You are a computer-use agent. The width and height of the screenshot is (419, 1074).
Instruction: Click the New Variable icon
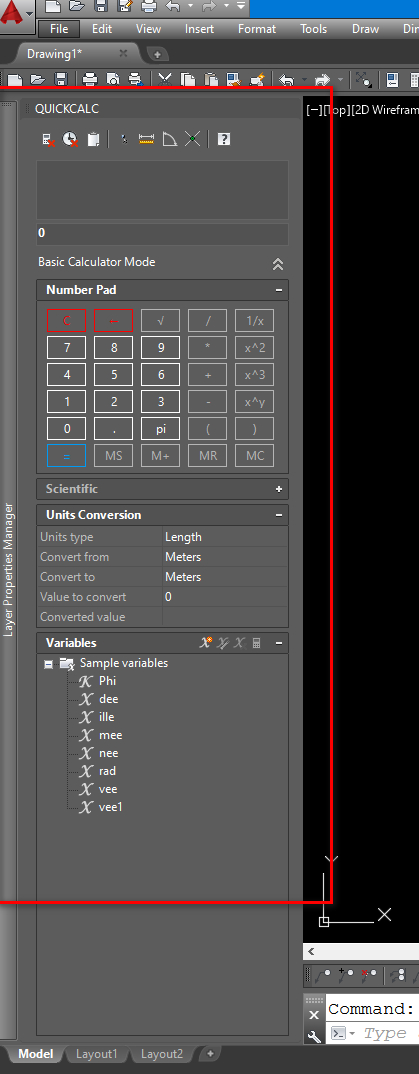pyautogui.click(x=206, y=643)
